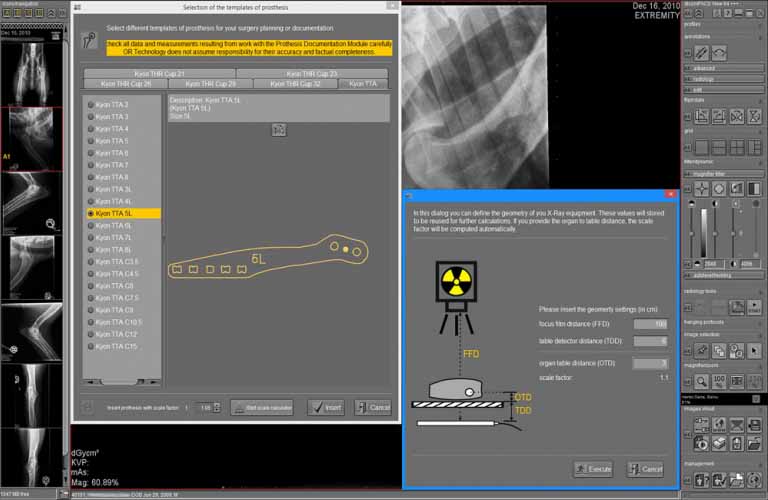
Task: Click Execute in the X-ray geometry dialog
Action: 593,469
